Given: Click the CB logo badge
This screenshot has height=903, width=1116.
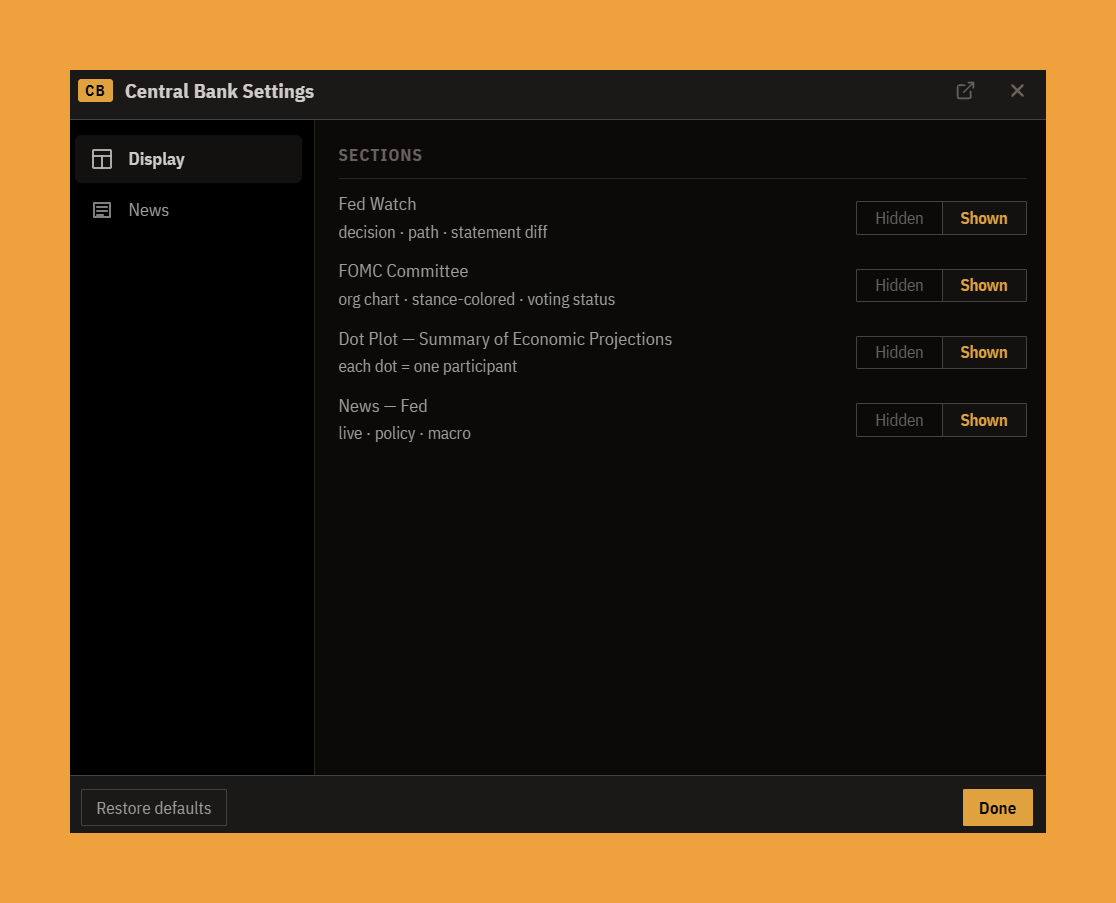Looking at the screenshot, I should 95,91.
